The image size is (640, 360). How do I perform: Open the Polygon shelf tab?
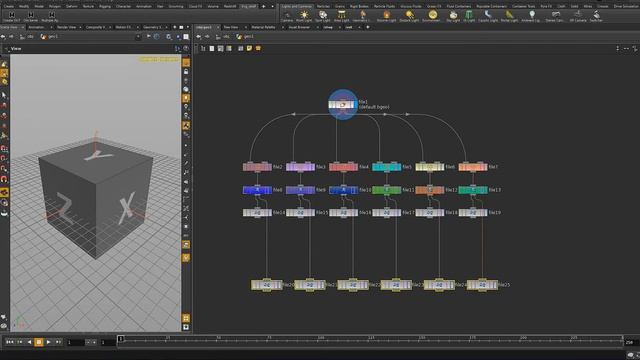tap(55, 7)
